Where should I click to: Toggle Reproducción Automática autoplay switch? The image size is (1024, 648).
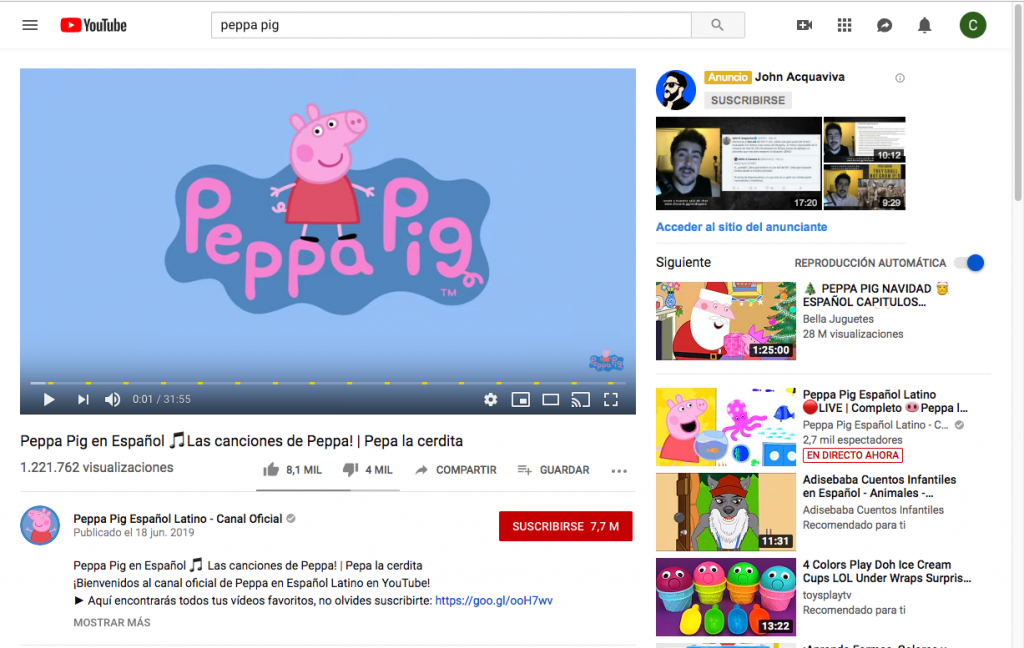969,263
